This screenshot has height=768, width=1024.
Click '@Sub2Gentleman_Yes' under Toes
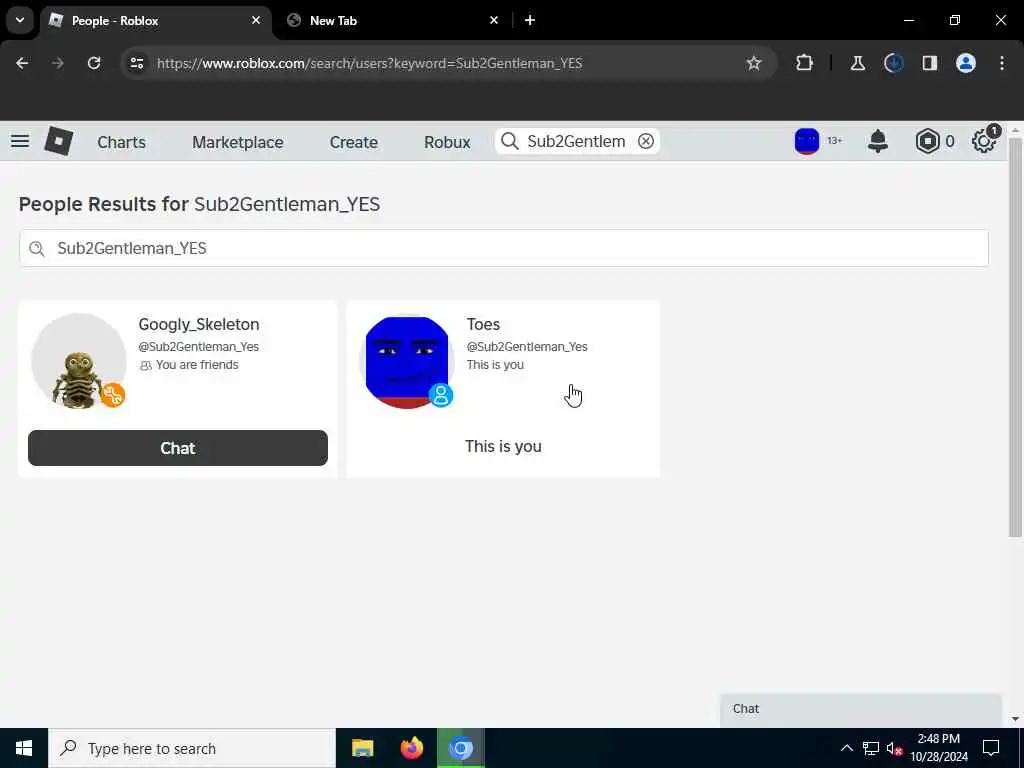pos(527,347)
